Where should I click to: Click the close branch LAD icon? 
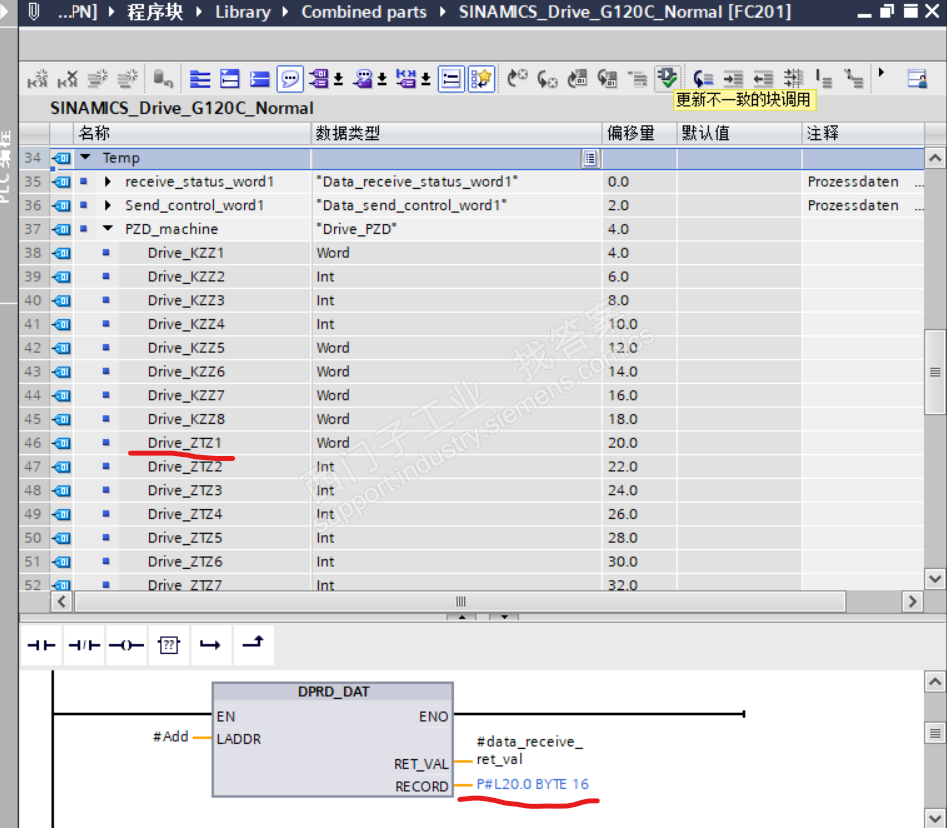253,644
